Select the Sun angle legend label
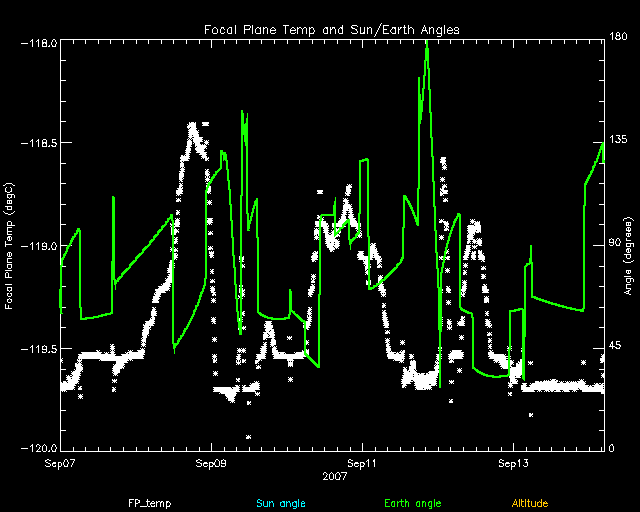 point(281,503)
